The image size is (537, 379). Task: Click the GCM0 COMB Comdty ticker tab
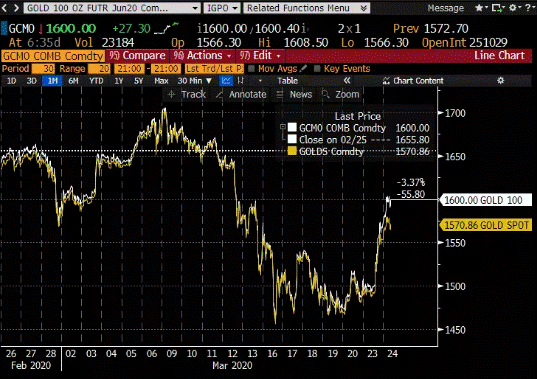pyautogui.click(x=53, y=56)
